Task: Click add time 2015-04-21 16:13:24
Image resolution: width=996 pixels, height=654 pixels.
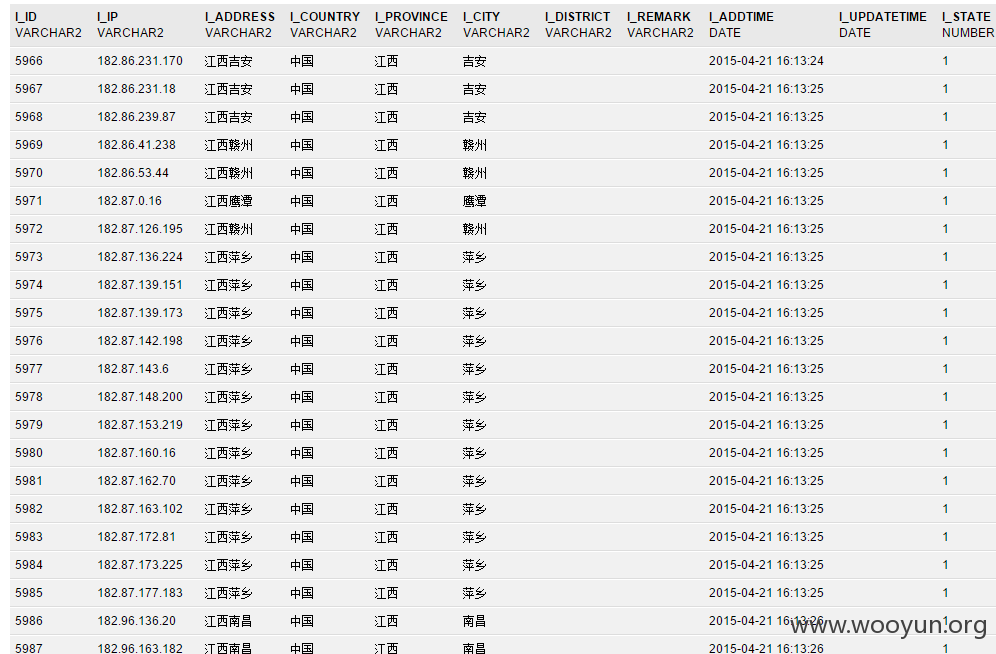Action: coord(766,61)
